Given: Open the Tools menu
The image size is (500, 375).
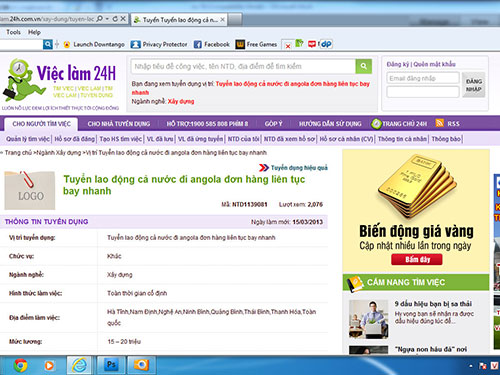Looking at the screenshot, I should (13, 32).
